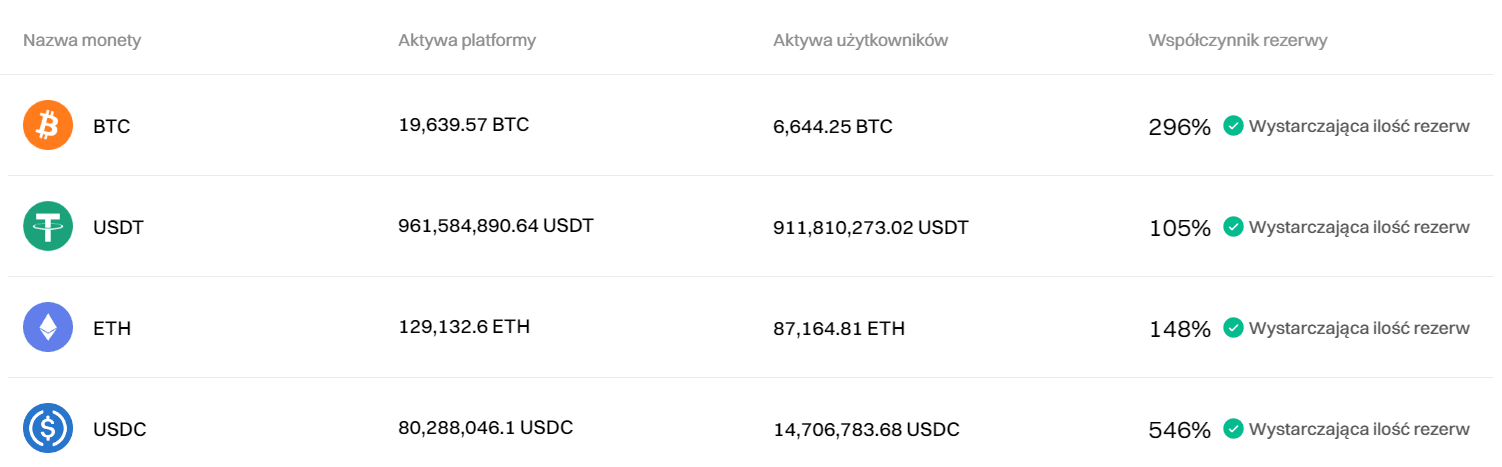Click the orange Bitcoin coin icon

tap(48, 126)
